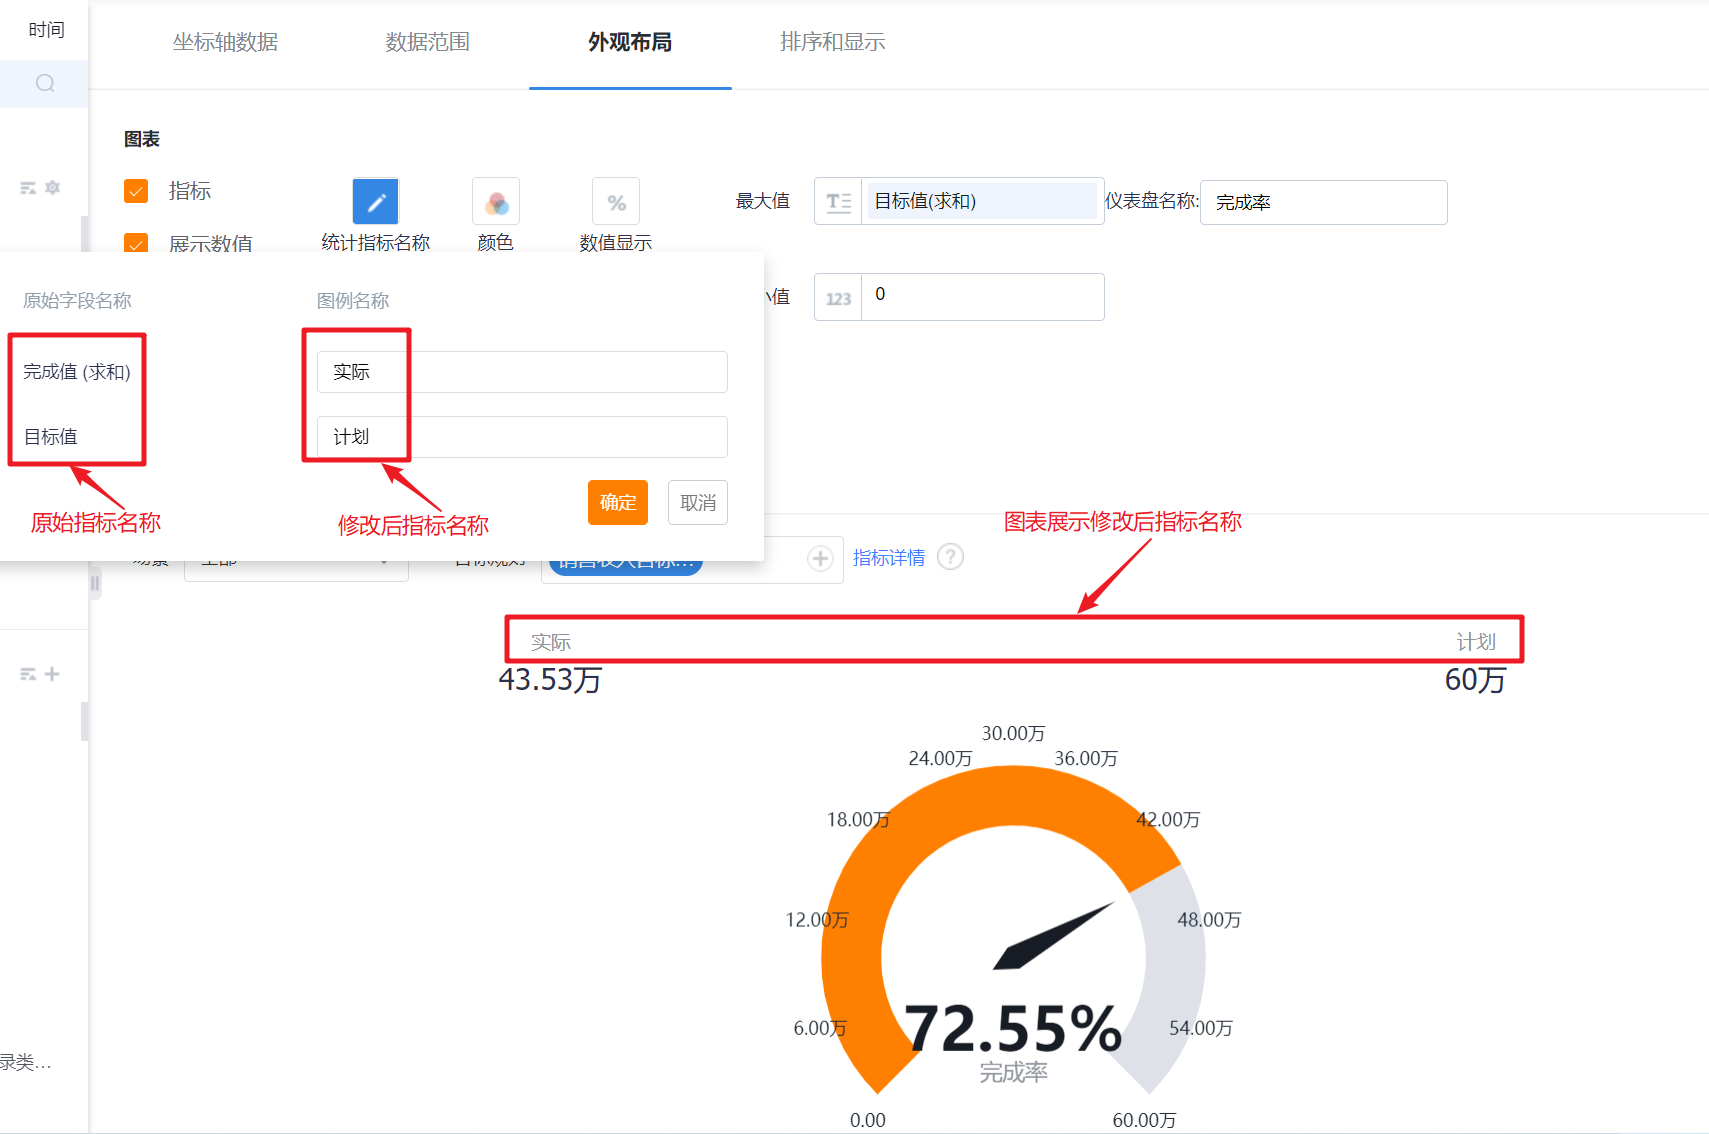Image resolution: width=1709 pixels, height=1134 pixels.
Task: Open the 指标详情 link
Action: point(889,557)
